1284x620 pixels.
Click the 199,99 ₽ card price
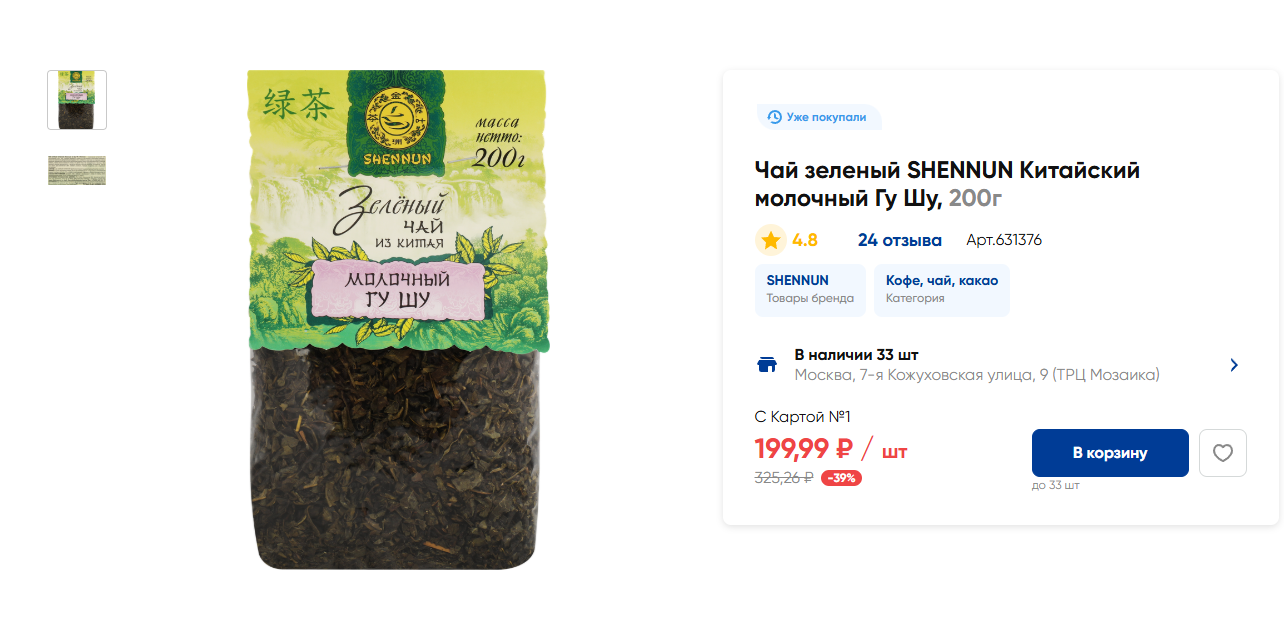(803, 449)
